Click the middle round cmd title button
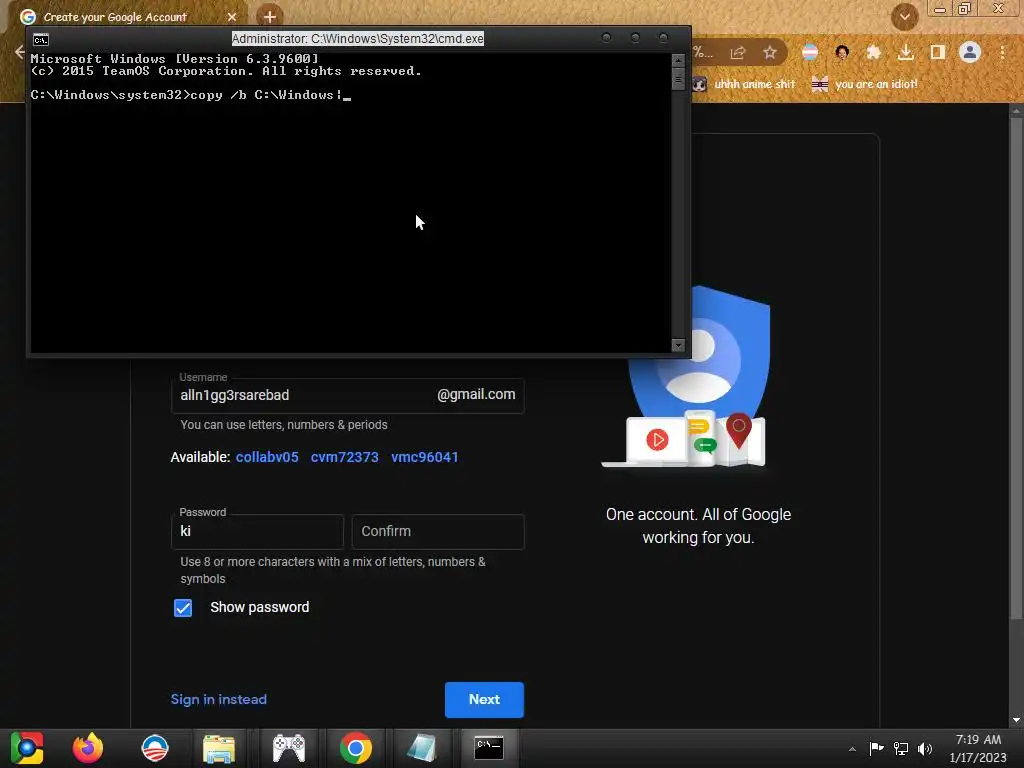The height and width of the screenshot is (768, 1024). coord(635,38)
